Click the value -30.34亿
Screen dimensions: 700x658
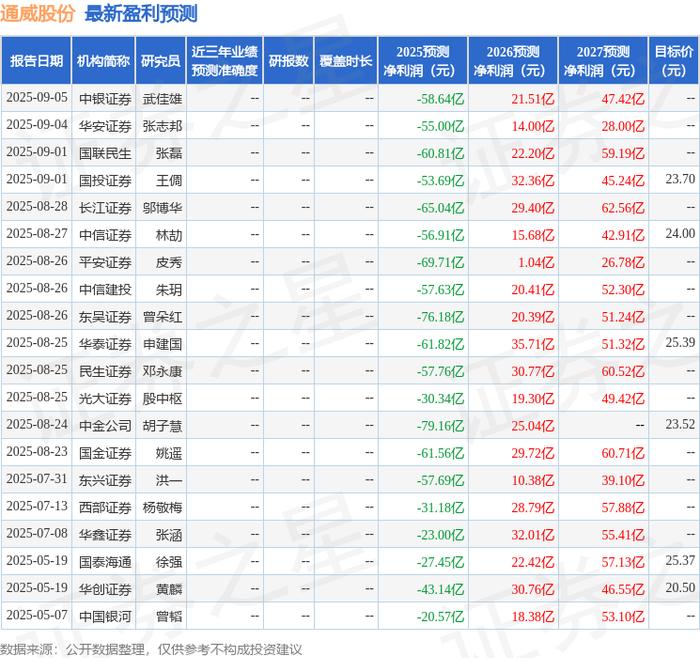coord(440,398)
